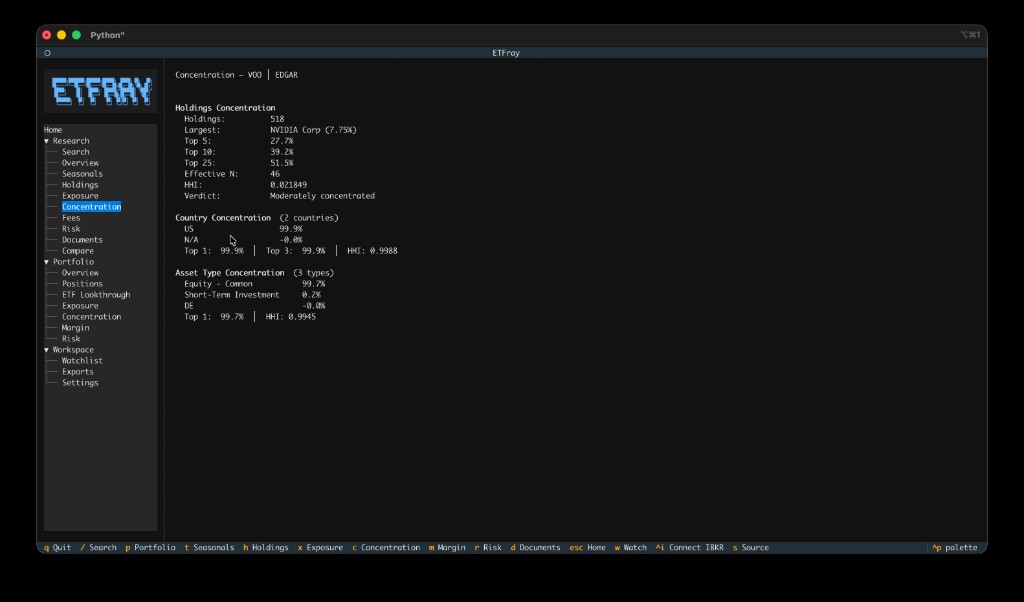Viewport: 1024px width, 602px height.
Task: Select Compare under Research
Action: coord(78,251)
